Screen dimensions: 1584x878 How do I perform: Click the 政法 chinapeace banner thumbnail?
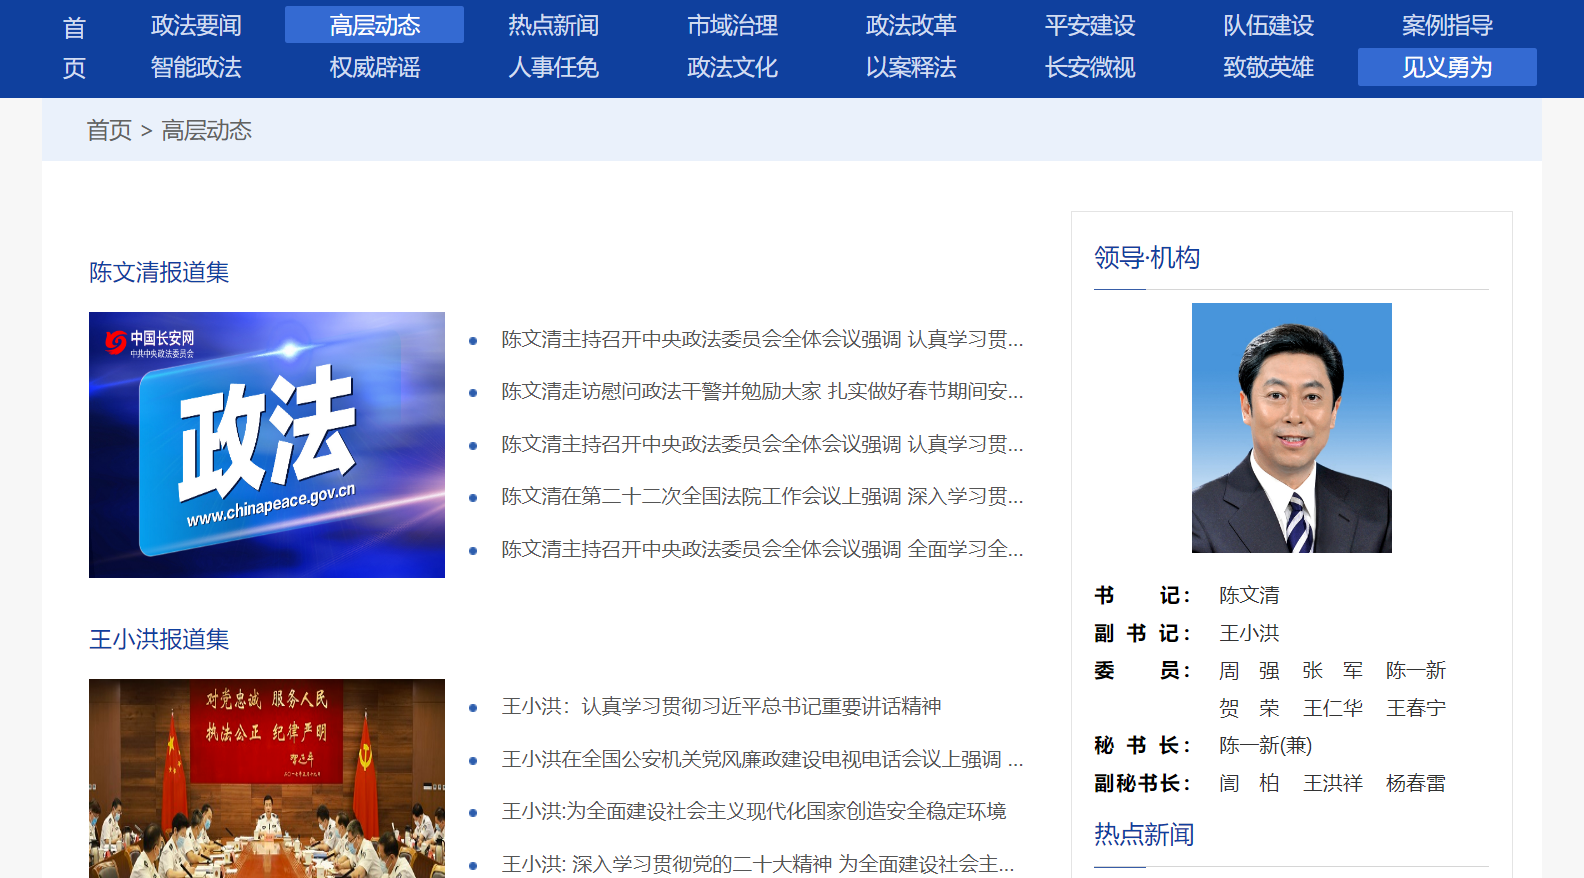267,445
